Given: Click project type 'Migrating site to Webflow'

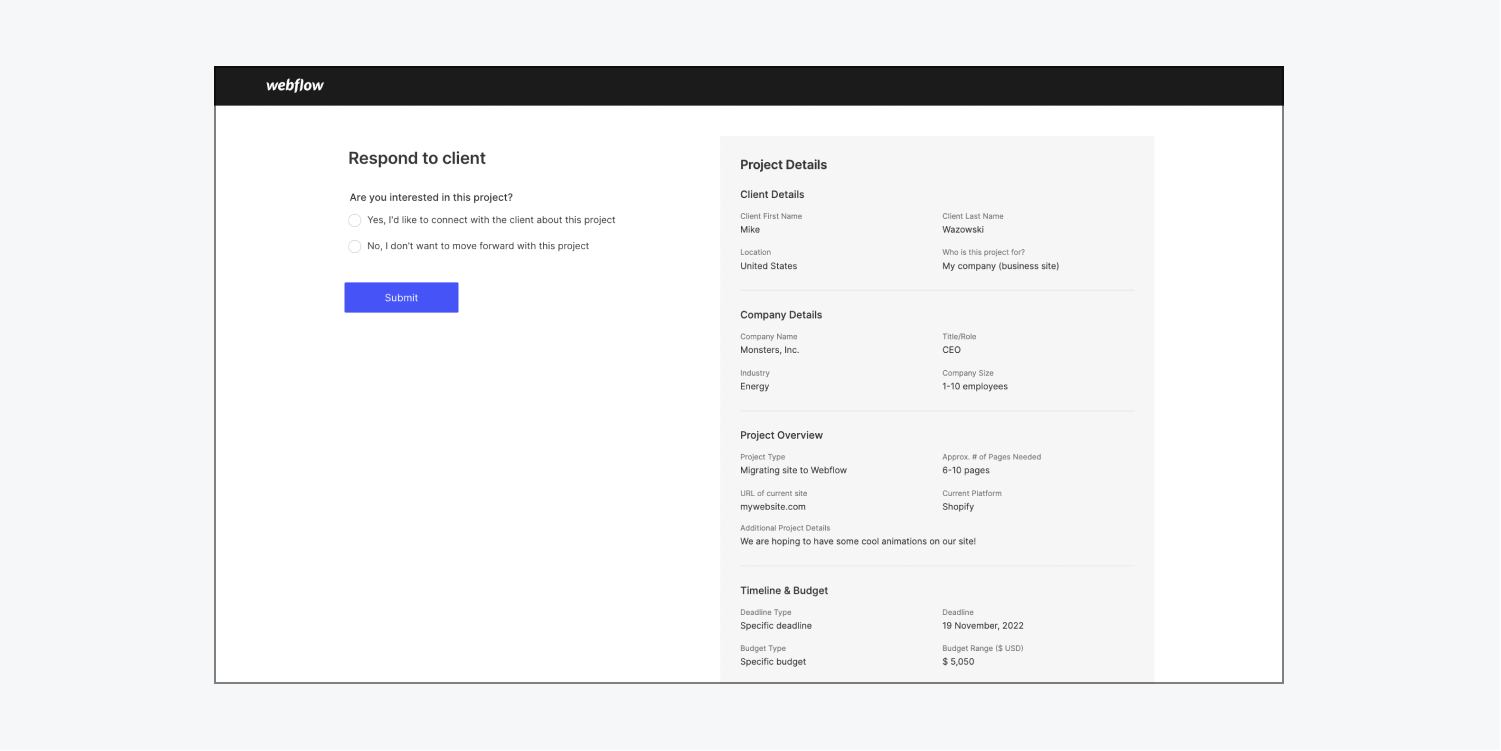Looking at the screenshot, I should pos(794,470).
